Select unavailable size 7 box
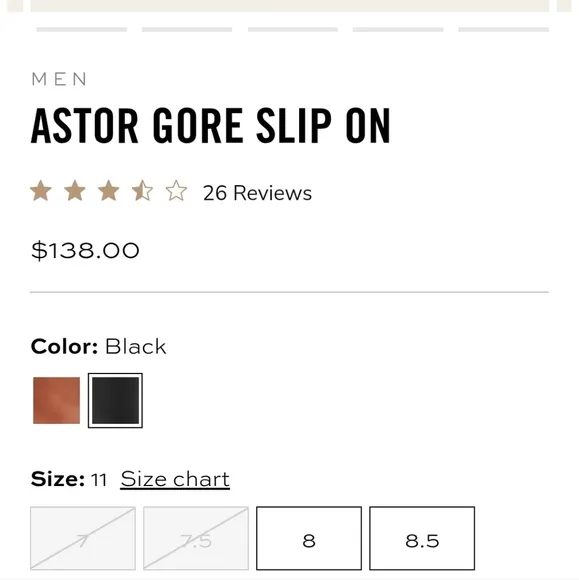This screenshot has width=579, height=580. [x=83, y=538]
